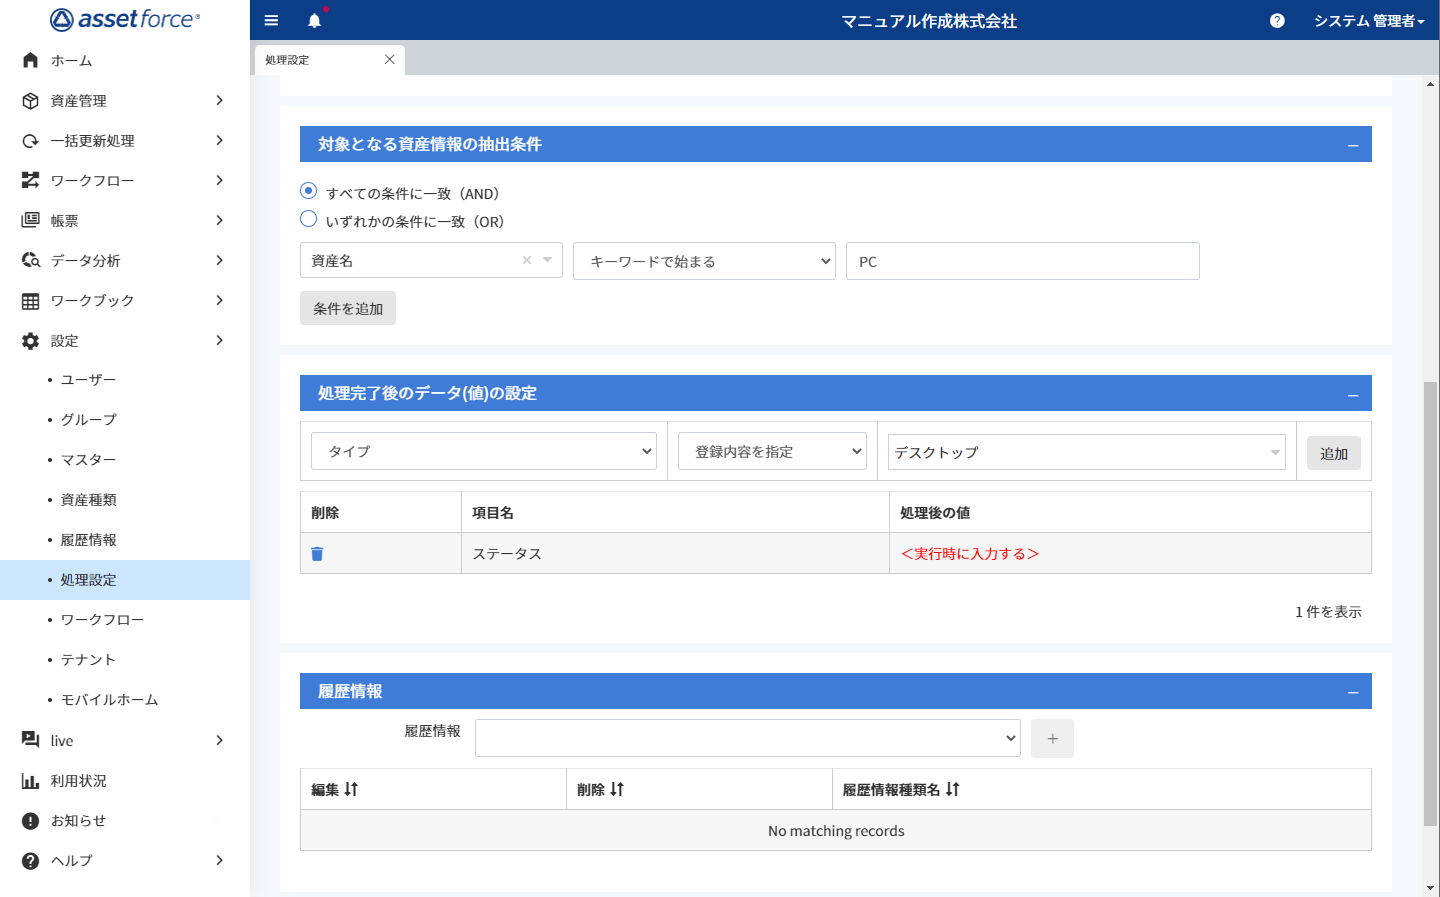Open the デスクトップ value dropdown

click(x=1087, y=452)
